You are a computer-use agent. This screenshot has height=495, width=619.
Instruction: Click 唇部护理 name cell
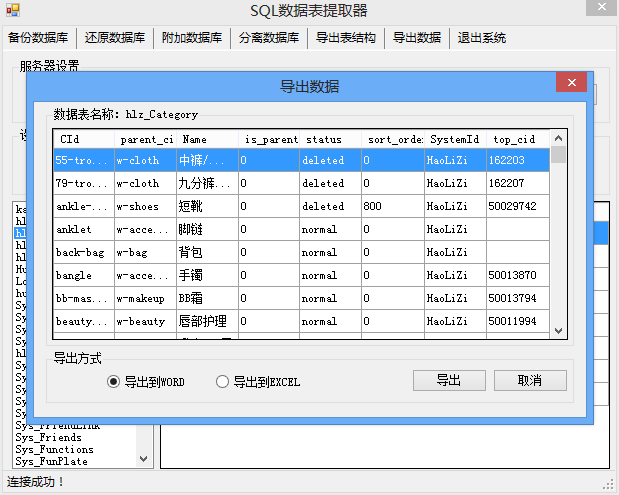pos(208,321)
